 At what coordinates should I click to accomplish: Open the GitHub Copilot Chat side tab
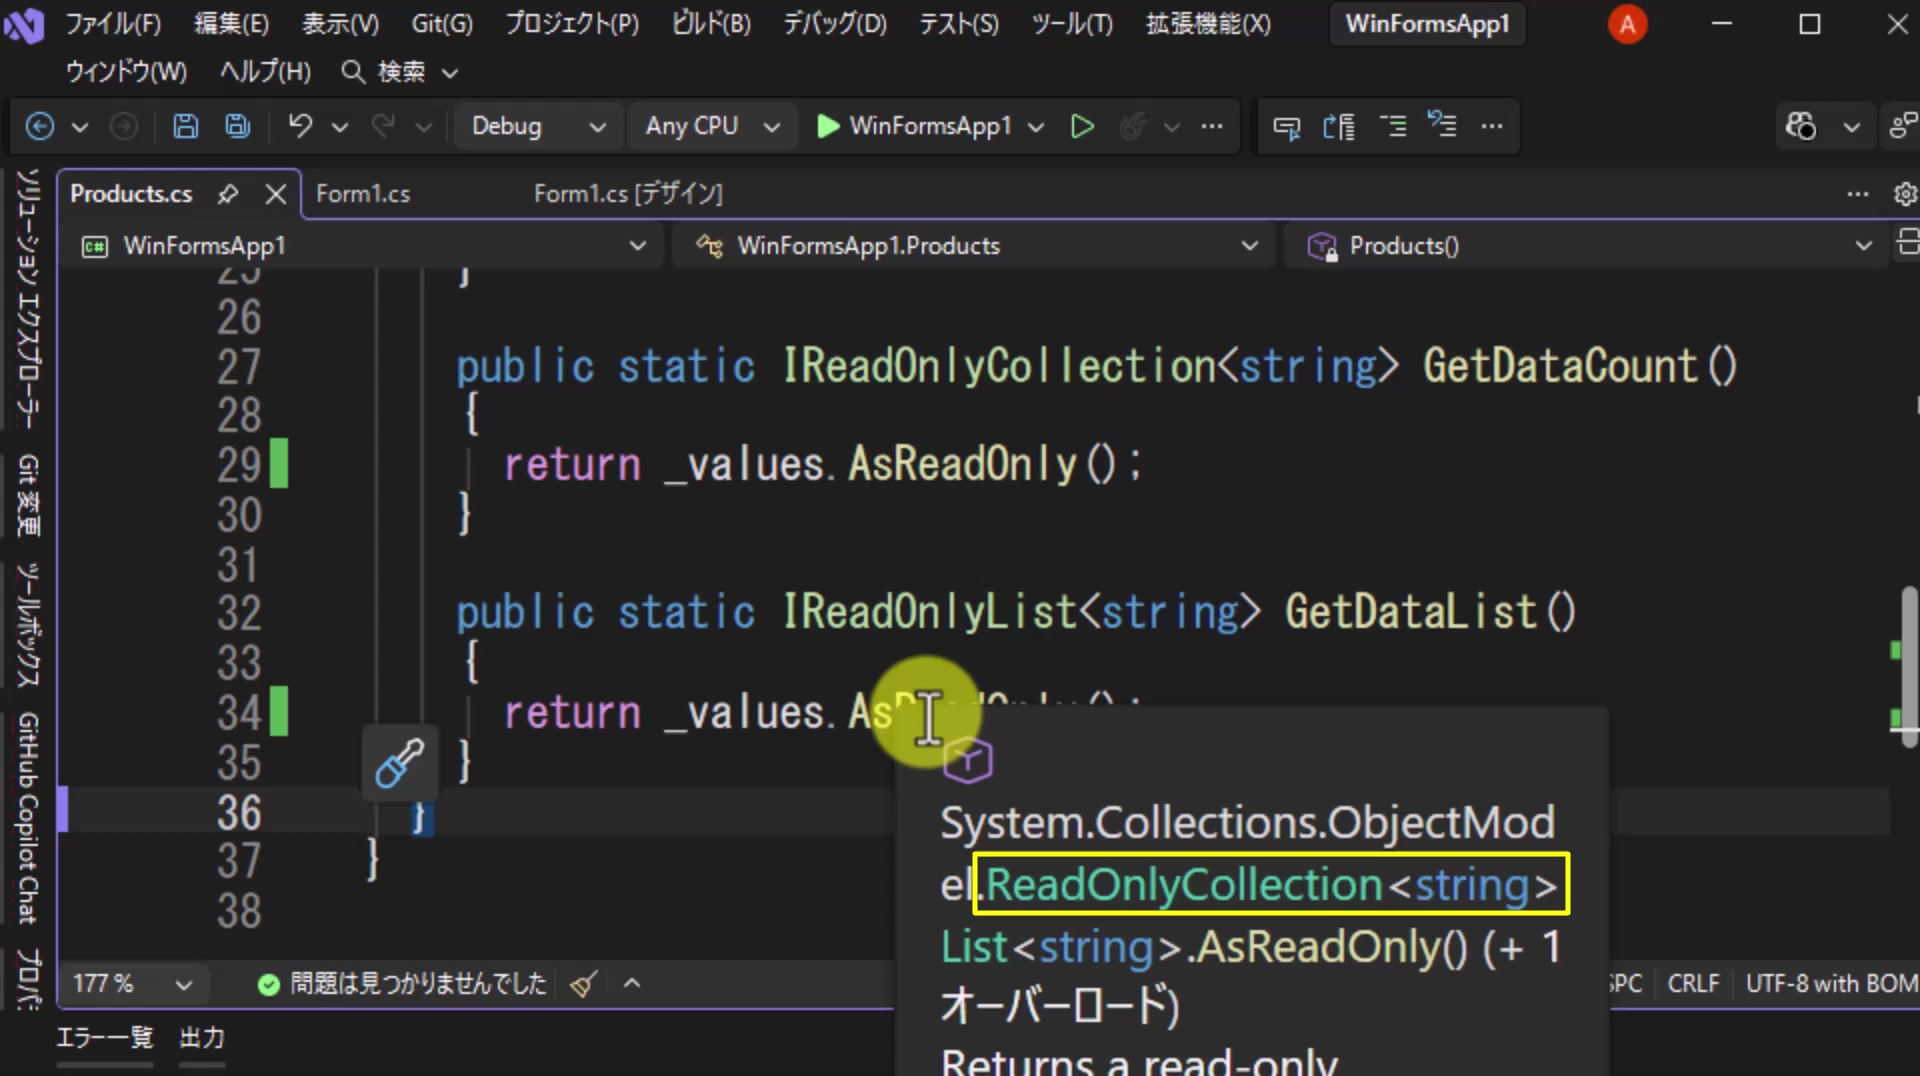[x=28, y=818]
